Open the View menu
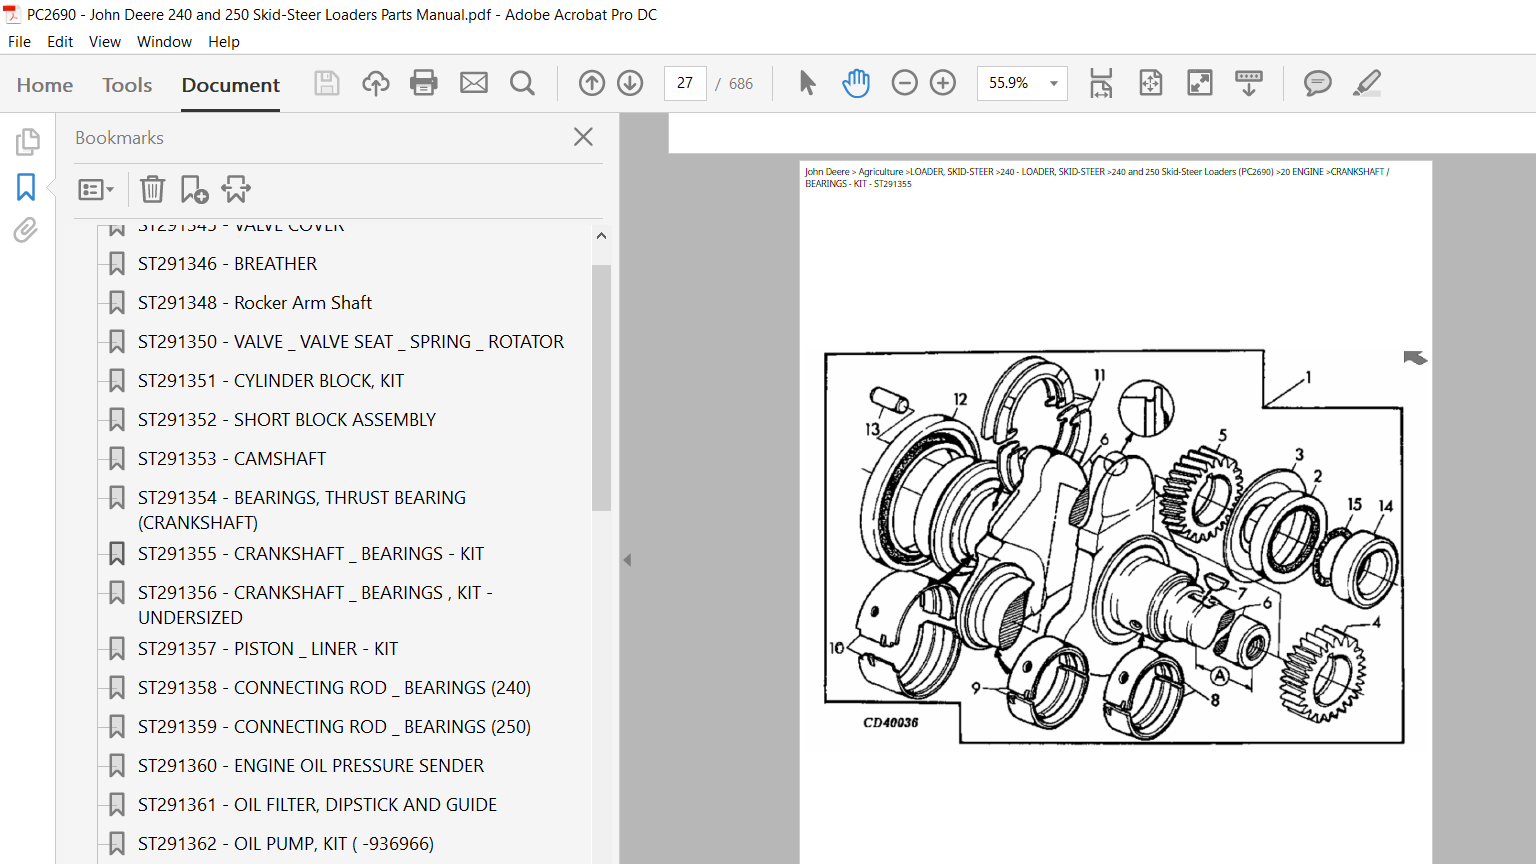The height and width of the screenshot is (864, 1536). [x=105, y=41]
